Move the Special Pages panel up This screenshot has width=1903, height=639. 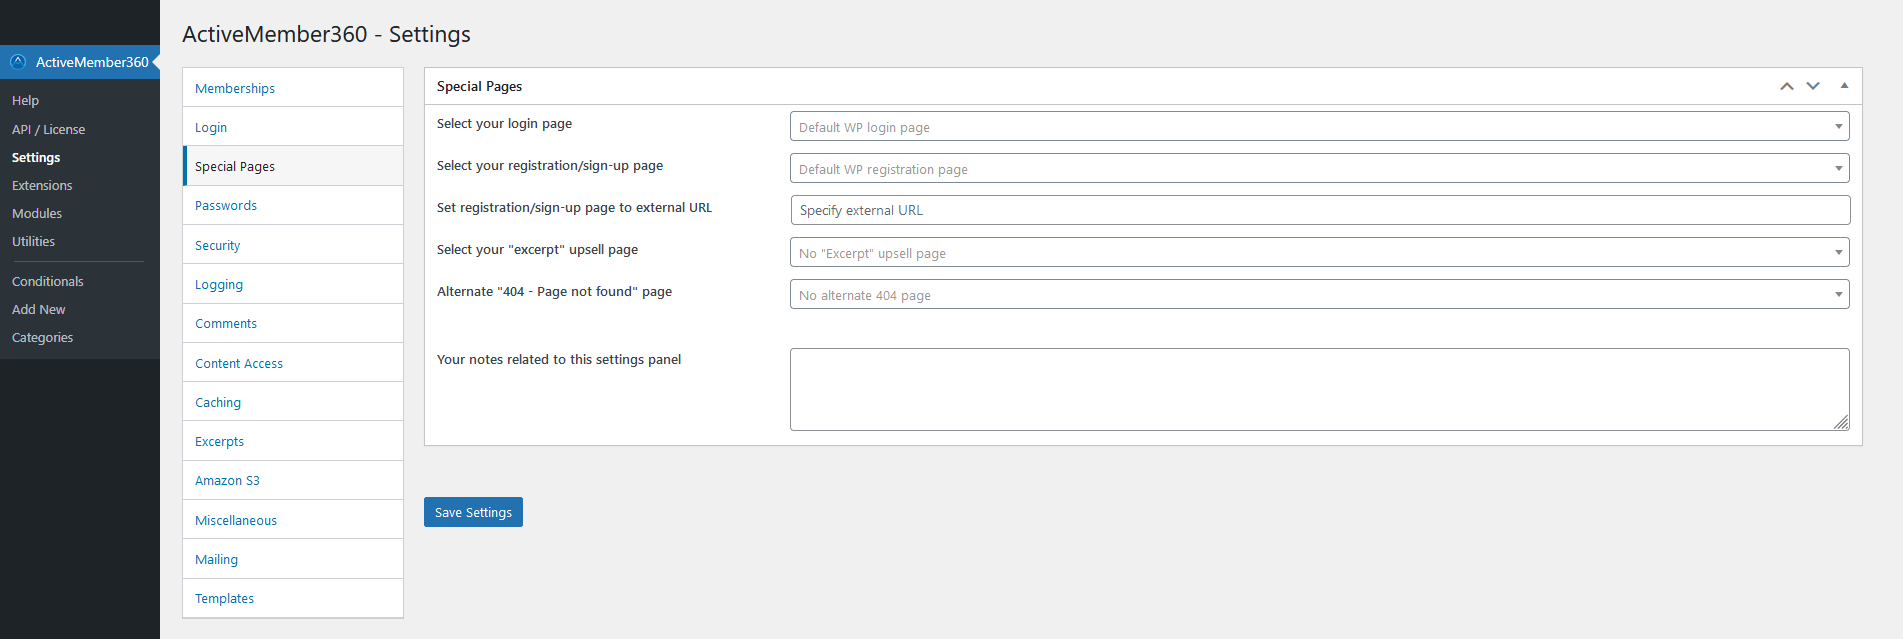(1787, 86)
